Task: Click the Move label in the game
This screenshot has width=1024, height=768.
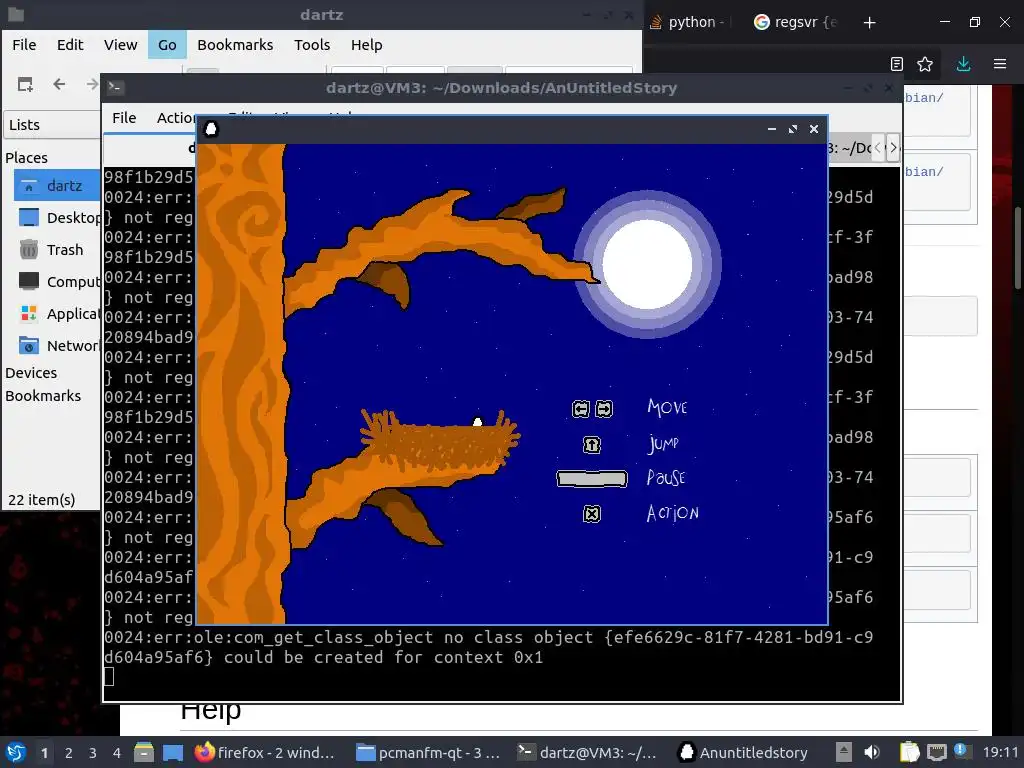Action: coord(667,408)
